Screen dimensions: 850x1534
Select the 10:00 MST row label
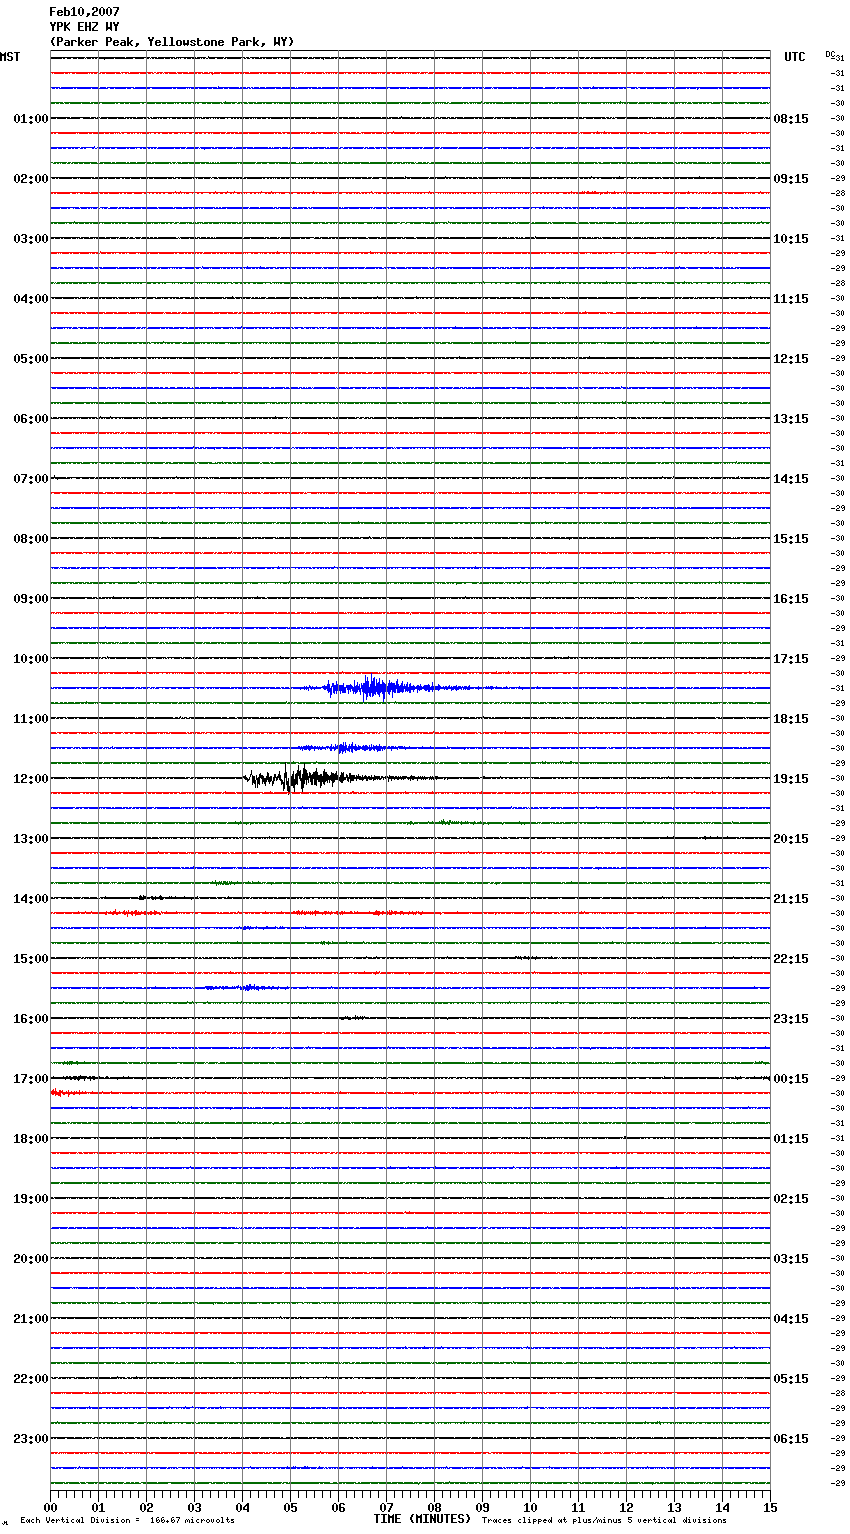[x=30, y=659]
